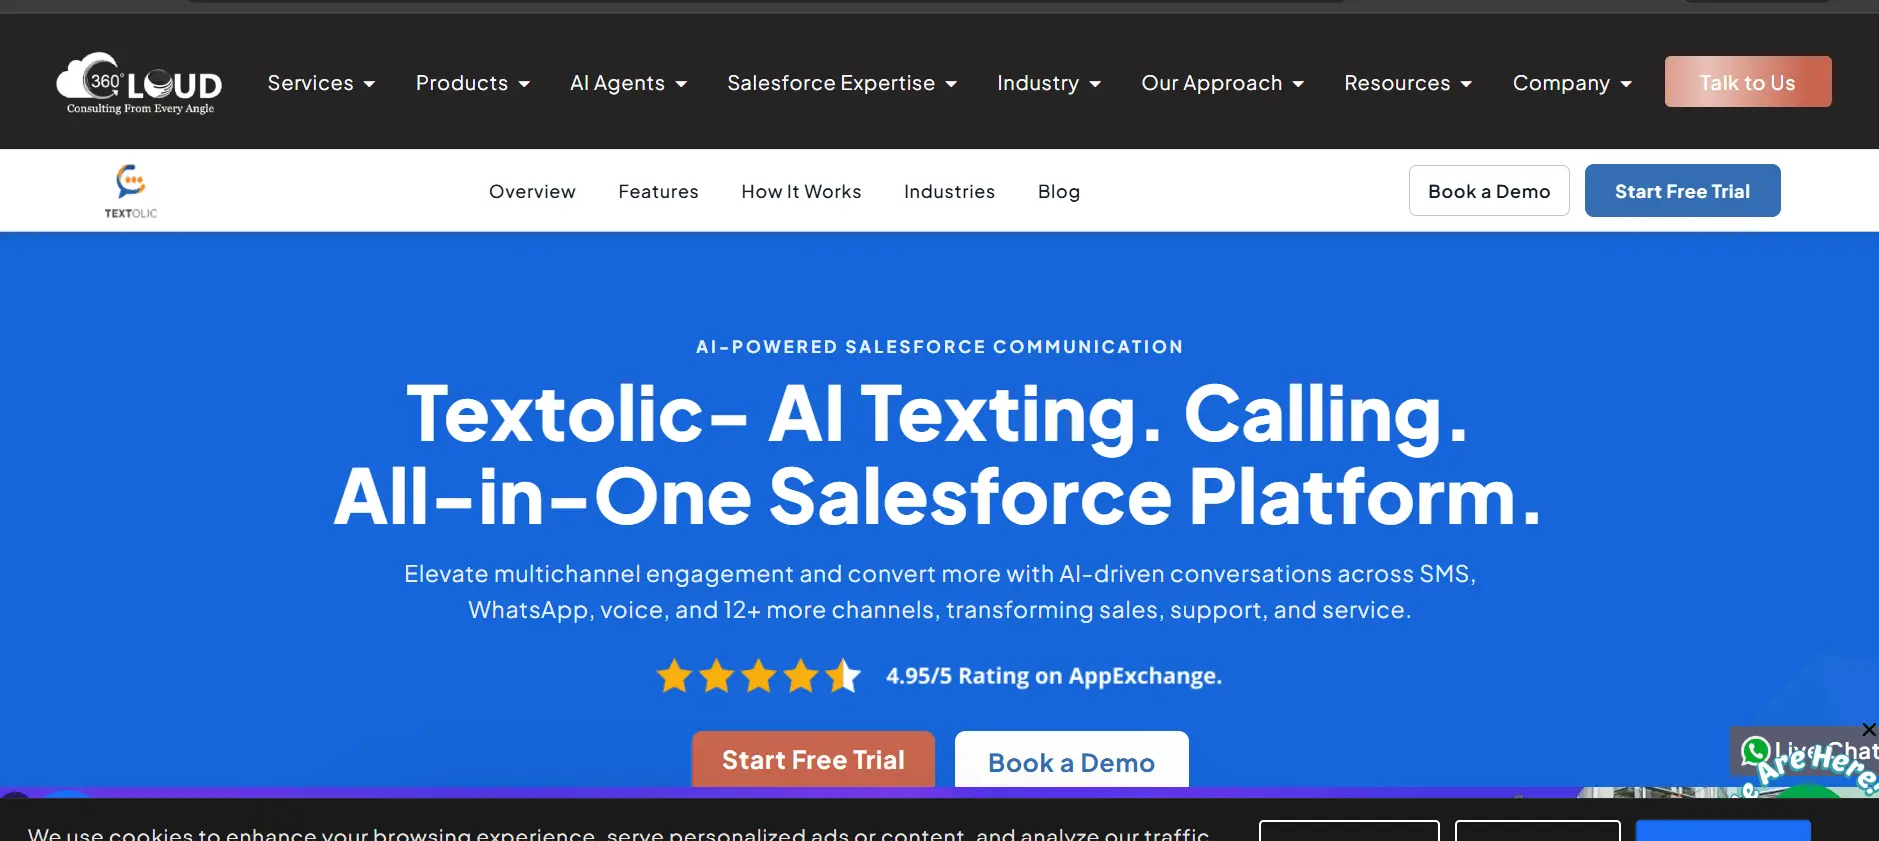Image resolution: width=1879 pixels, height=841 pixels.
Task: Open the Salesforce Expertise dropdown
Action: [x=842, y=83]
